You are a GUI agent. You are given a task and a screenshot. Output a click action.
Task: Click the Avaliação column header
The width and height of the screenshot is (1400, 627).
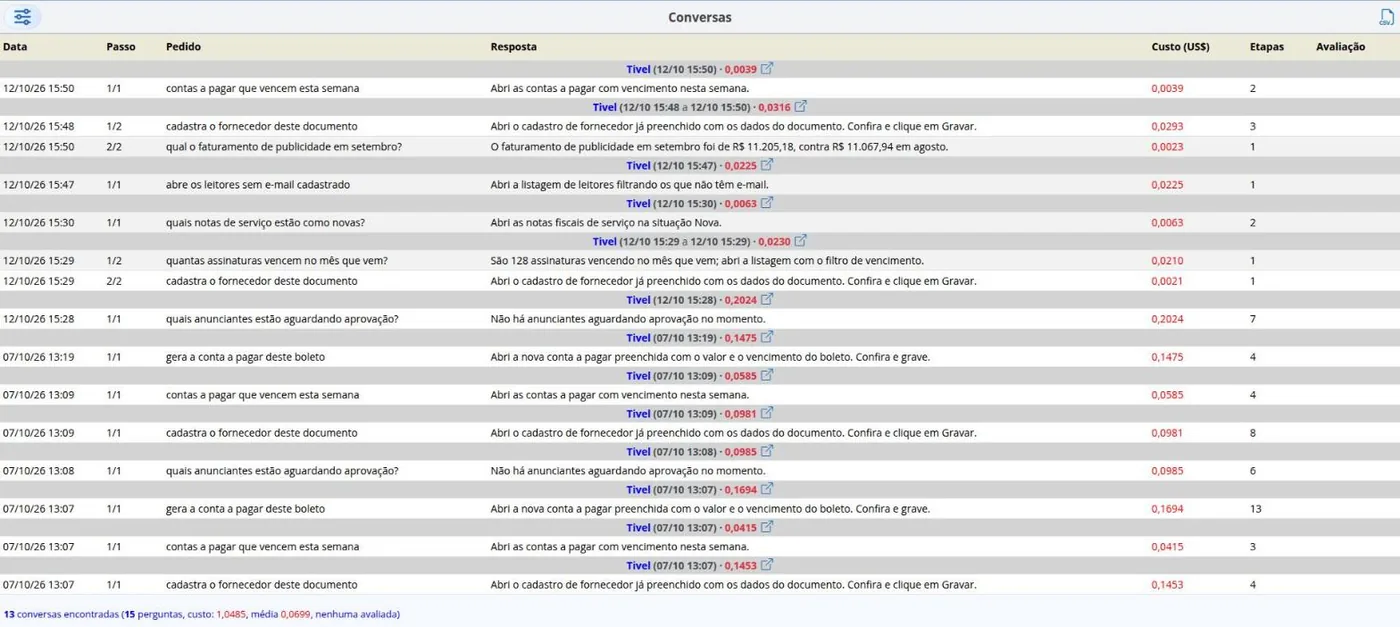pos(1341,47)
